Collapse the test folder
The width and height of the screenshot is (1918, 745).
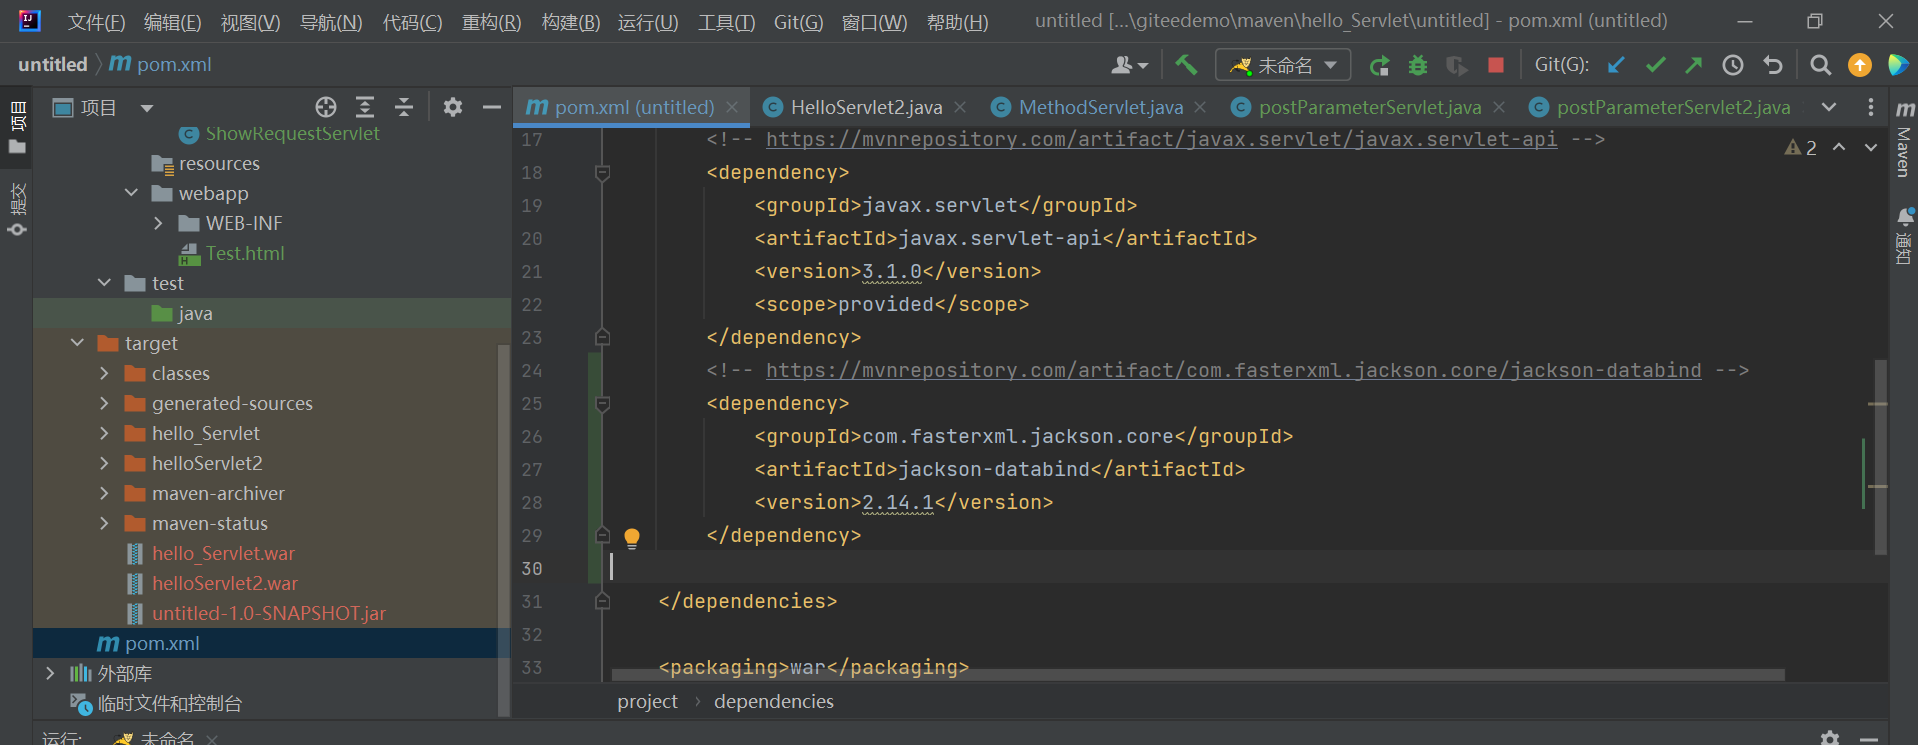pos(104,283)
